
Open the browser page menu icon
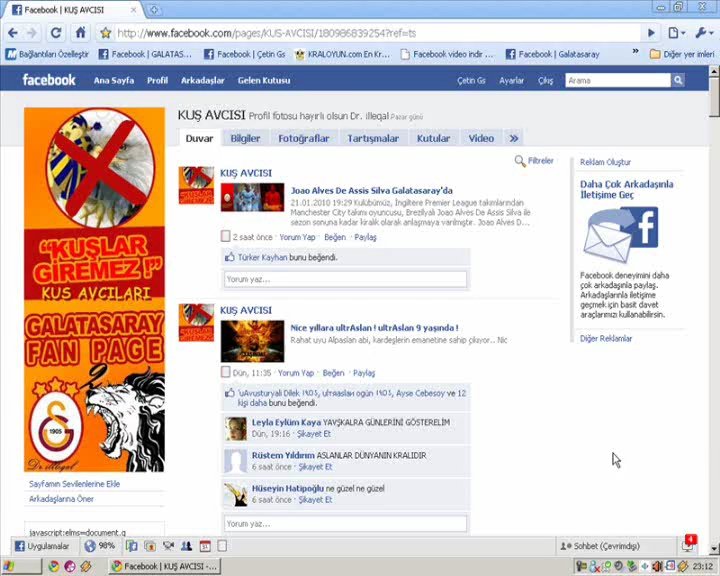[677, 33]
